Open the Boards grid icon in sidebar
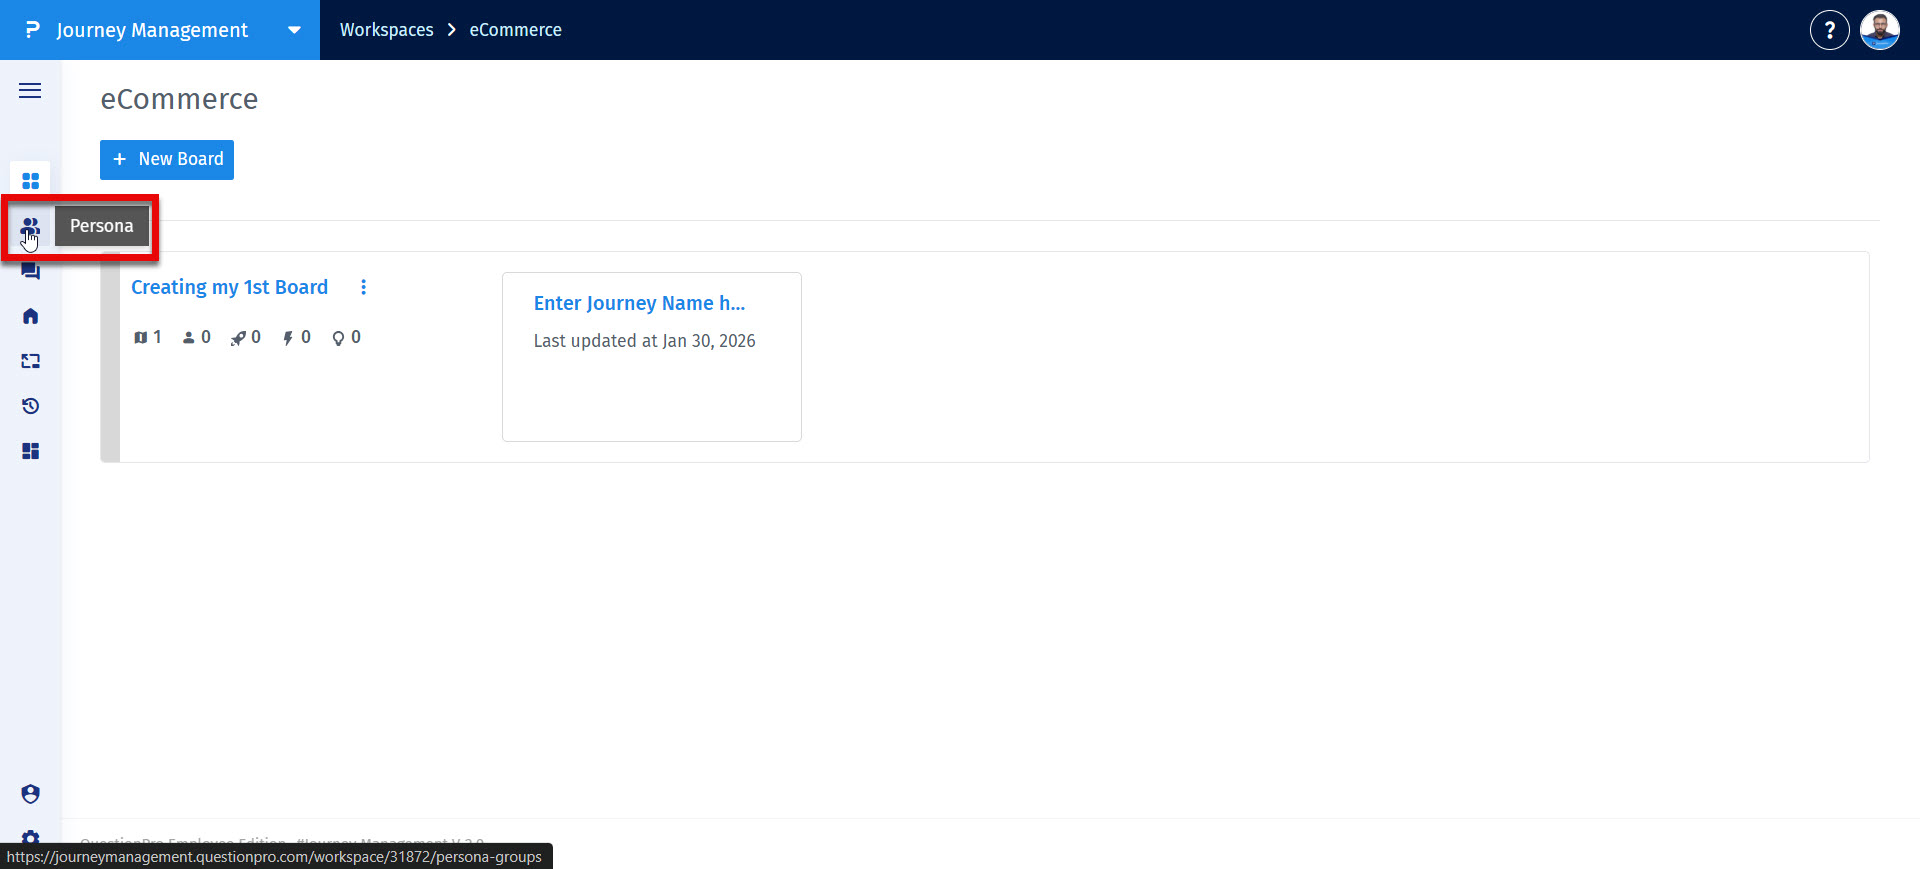 [x=30, y=181]
